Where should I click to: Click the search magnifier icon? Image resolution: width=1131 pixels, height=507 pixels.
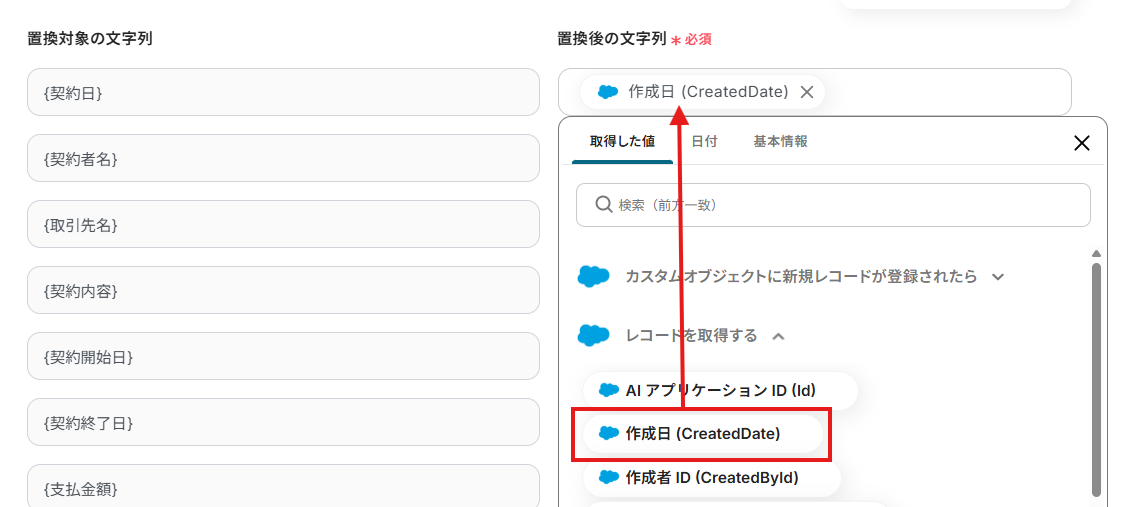tap(603, 204)
